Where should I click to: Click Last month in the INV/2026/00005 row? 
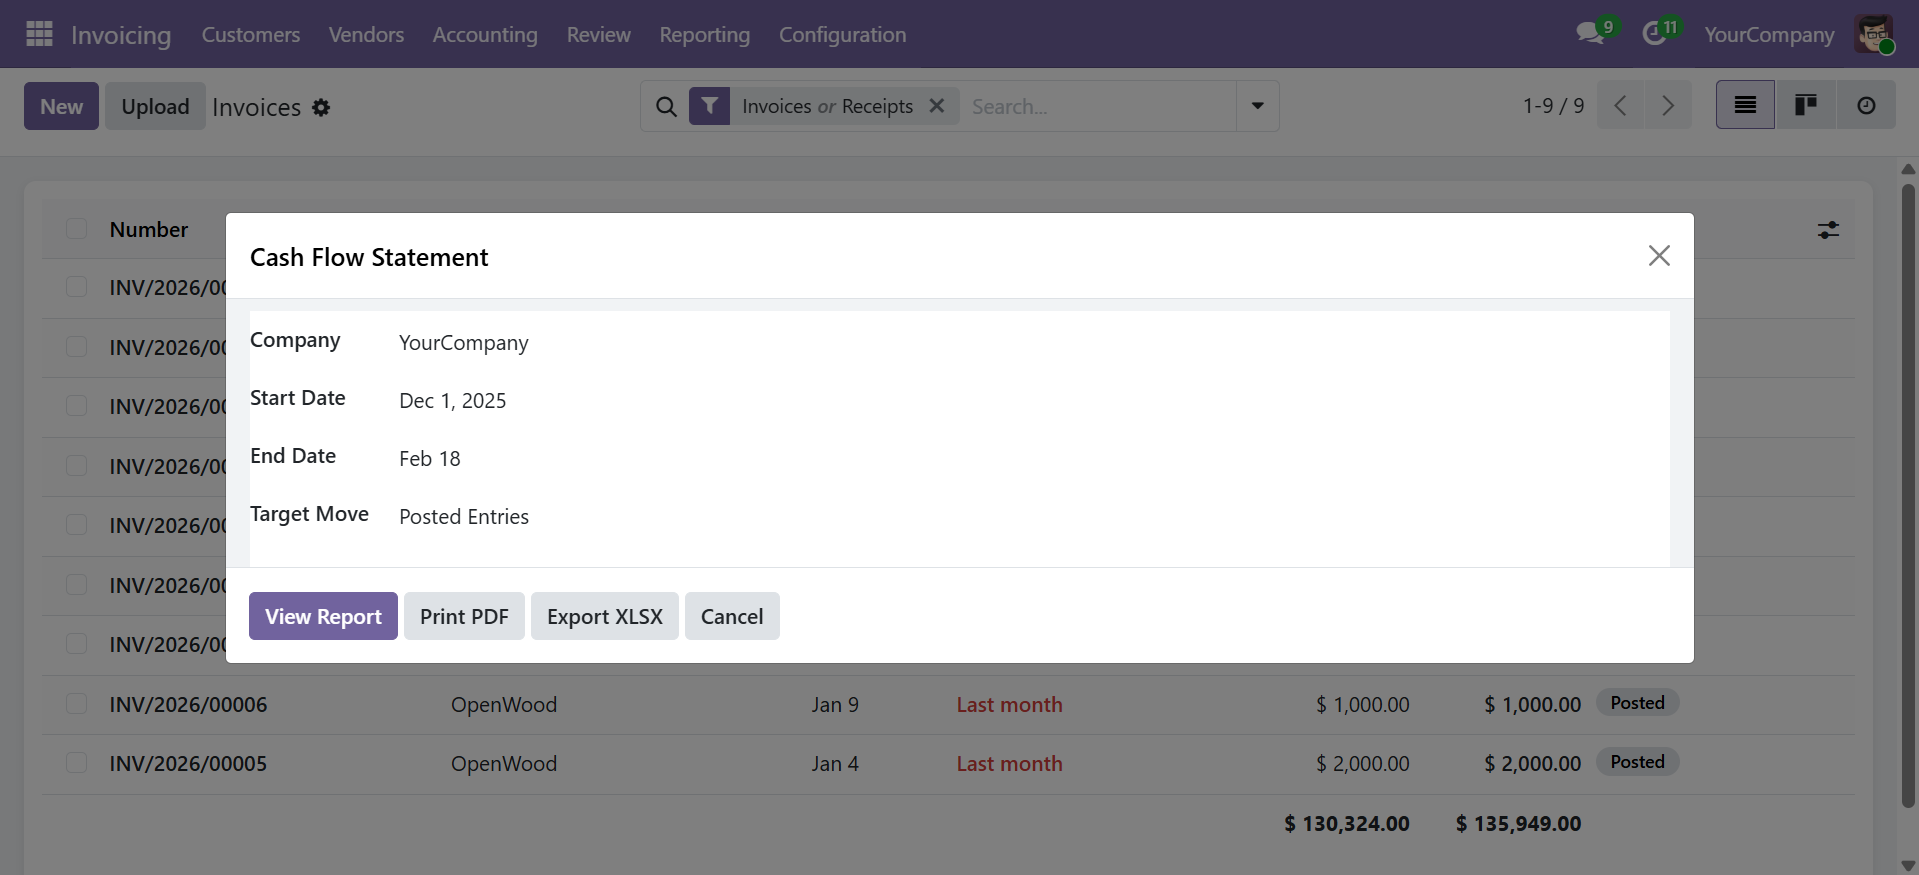click(x=1009, y=764)
